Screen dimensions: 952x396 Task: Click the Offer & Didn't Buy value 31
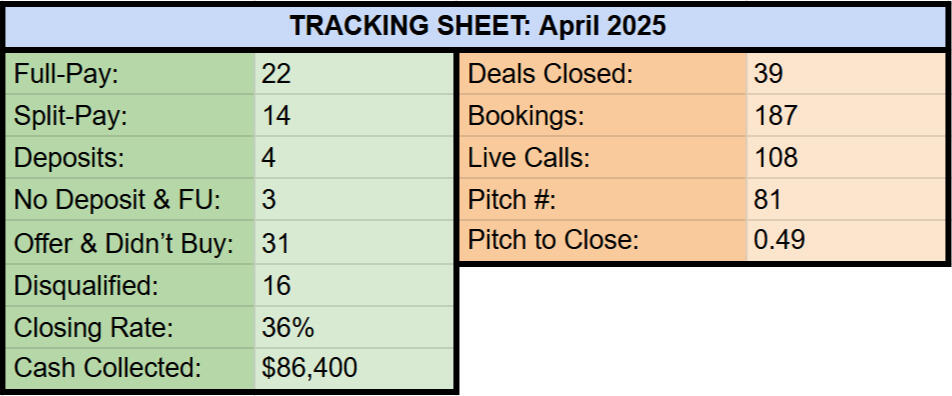(x=354, y=242)
